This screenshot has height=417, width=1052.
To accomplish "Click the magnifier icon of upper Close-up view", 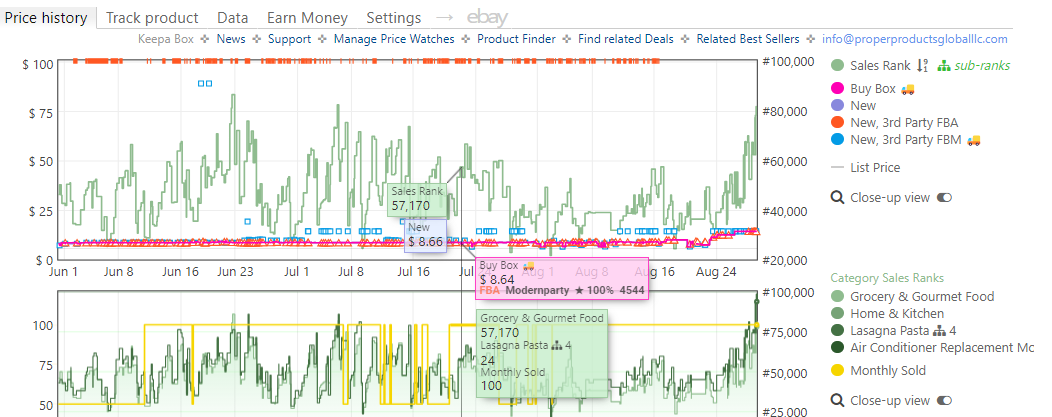I will click(x=837, y=197).
